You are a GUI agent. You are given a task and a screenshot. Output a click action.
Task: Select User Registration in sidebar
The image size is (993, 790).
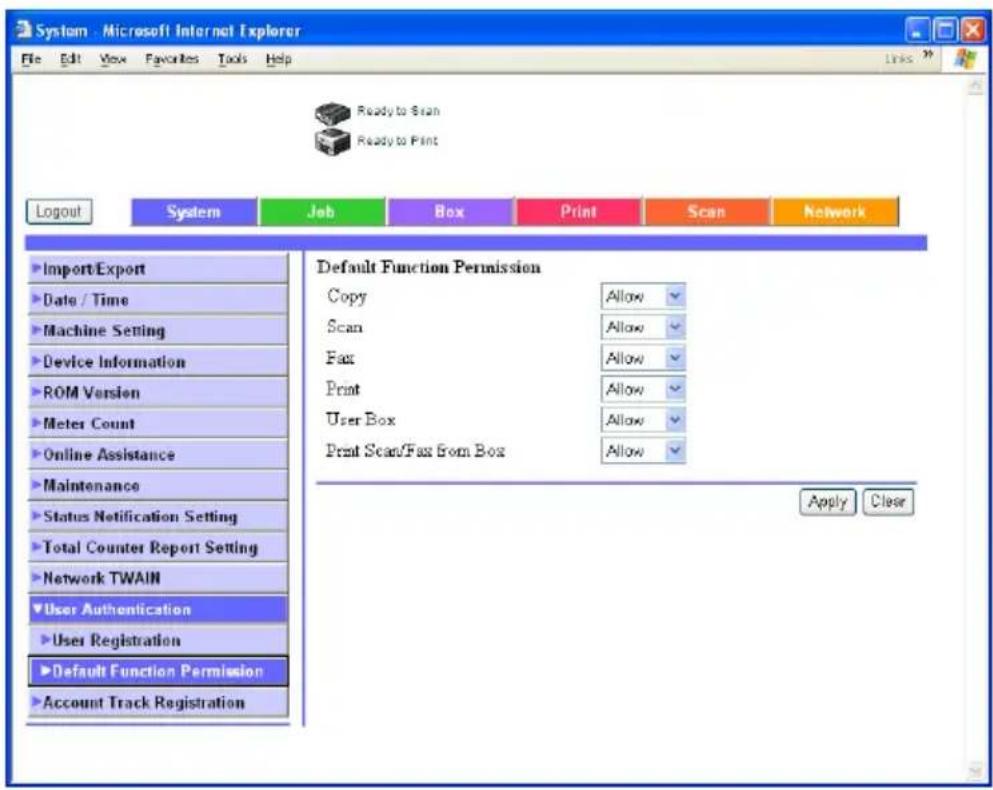click(x=158, y=640)
